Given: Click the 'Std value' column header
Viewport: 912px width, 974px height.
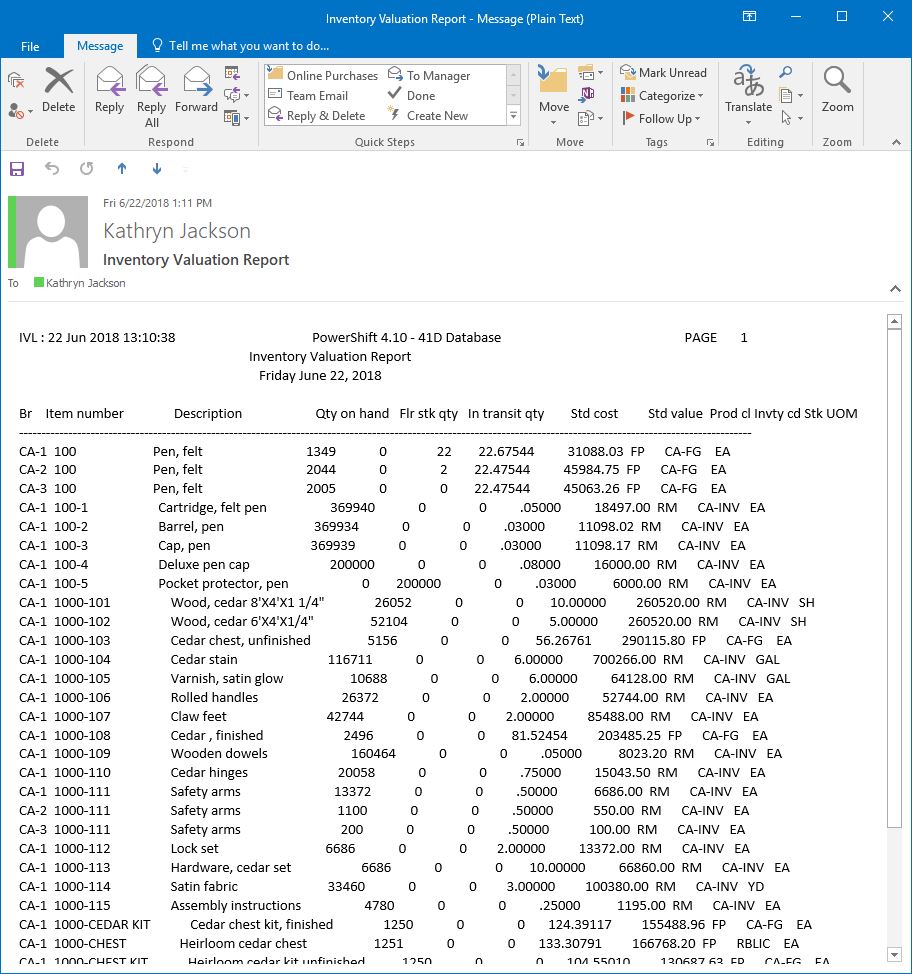Looking at the screenshot, I should tap(675, 413).
